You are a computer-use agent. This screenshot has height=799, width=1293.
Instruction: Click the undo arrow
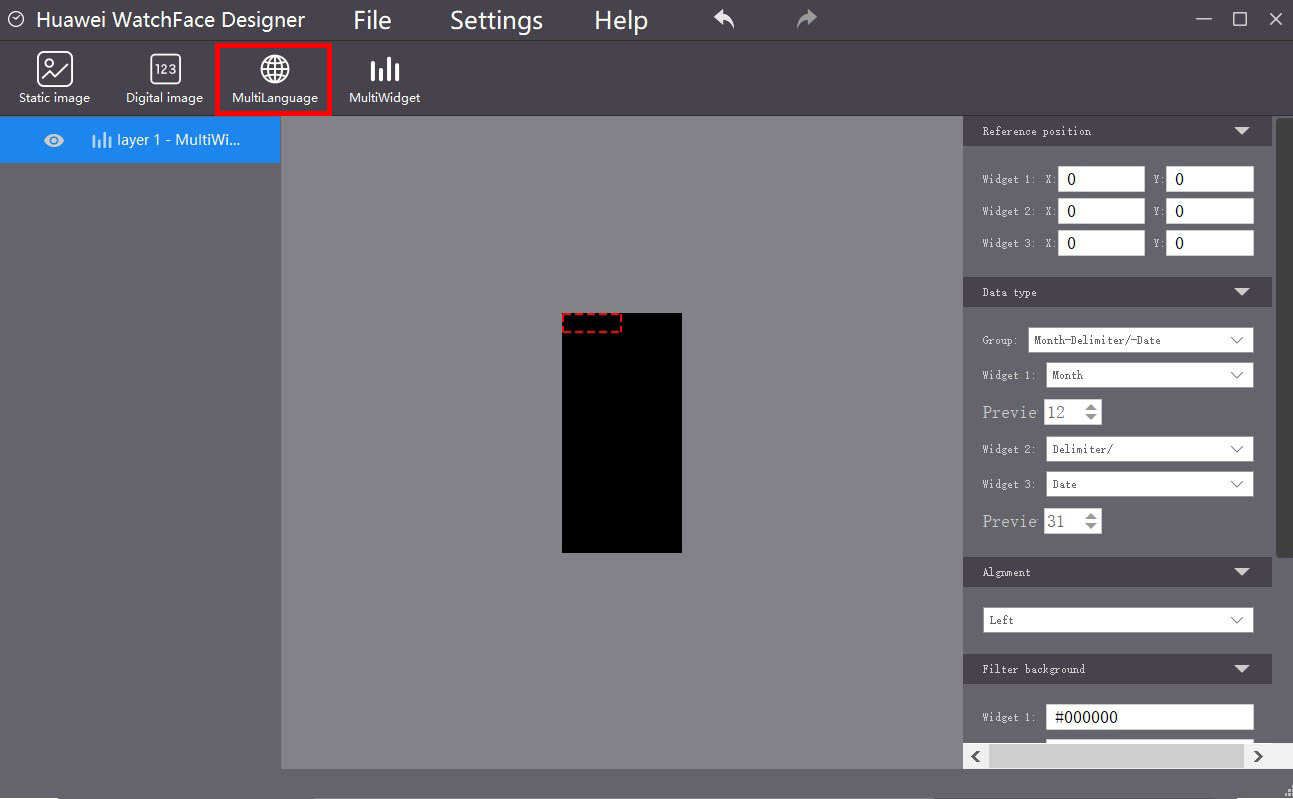tap(724, 19)
